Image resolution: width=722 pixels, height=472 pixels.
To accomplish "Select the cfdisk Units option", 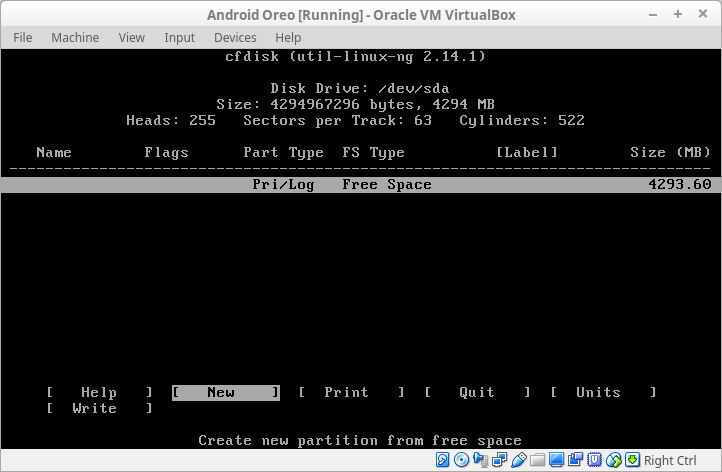I will 603,392.
